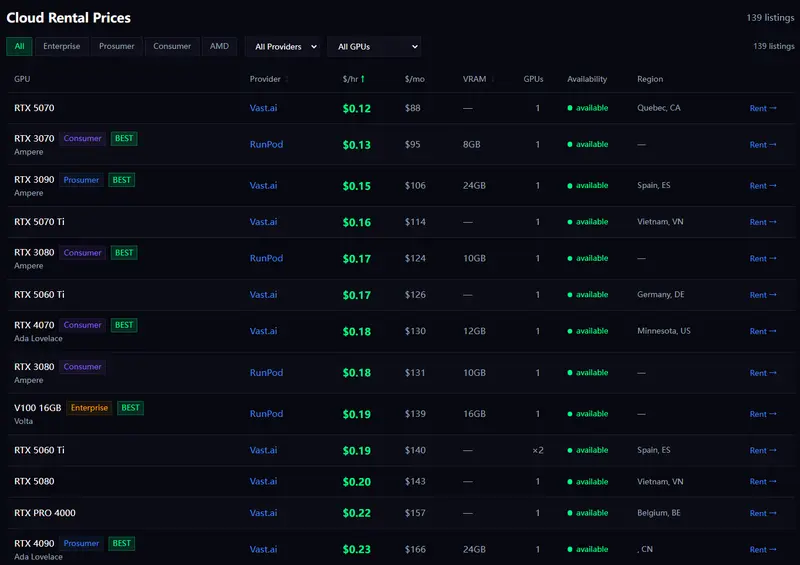Rent the RTX 4090 listing
800x565 pixels.
[x=763, y=550]
